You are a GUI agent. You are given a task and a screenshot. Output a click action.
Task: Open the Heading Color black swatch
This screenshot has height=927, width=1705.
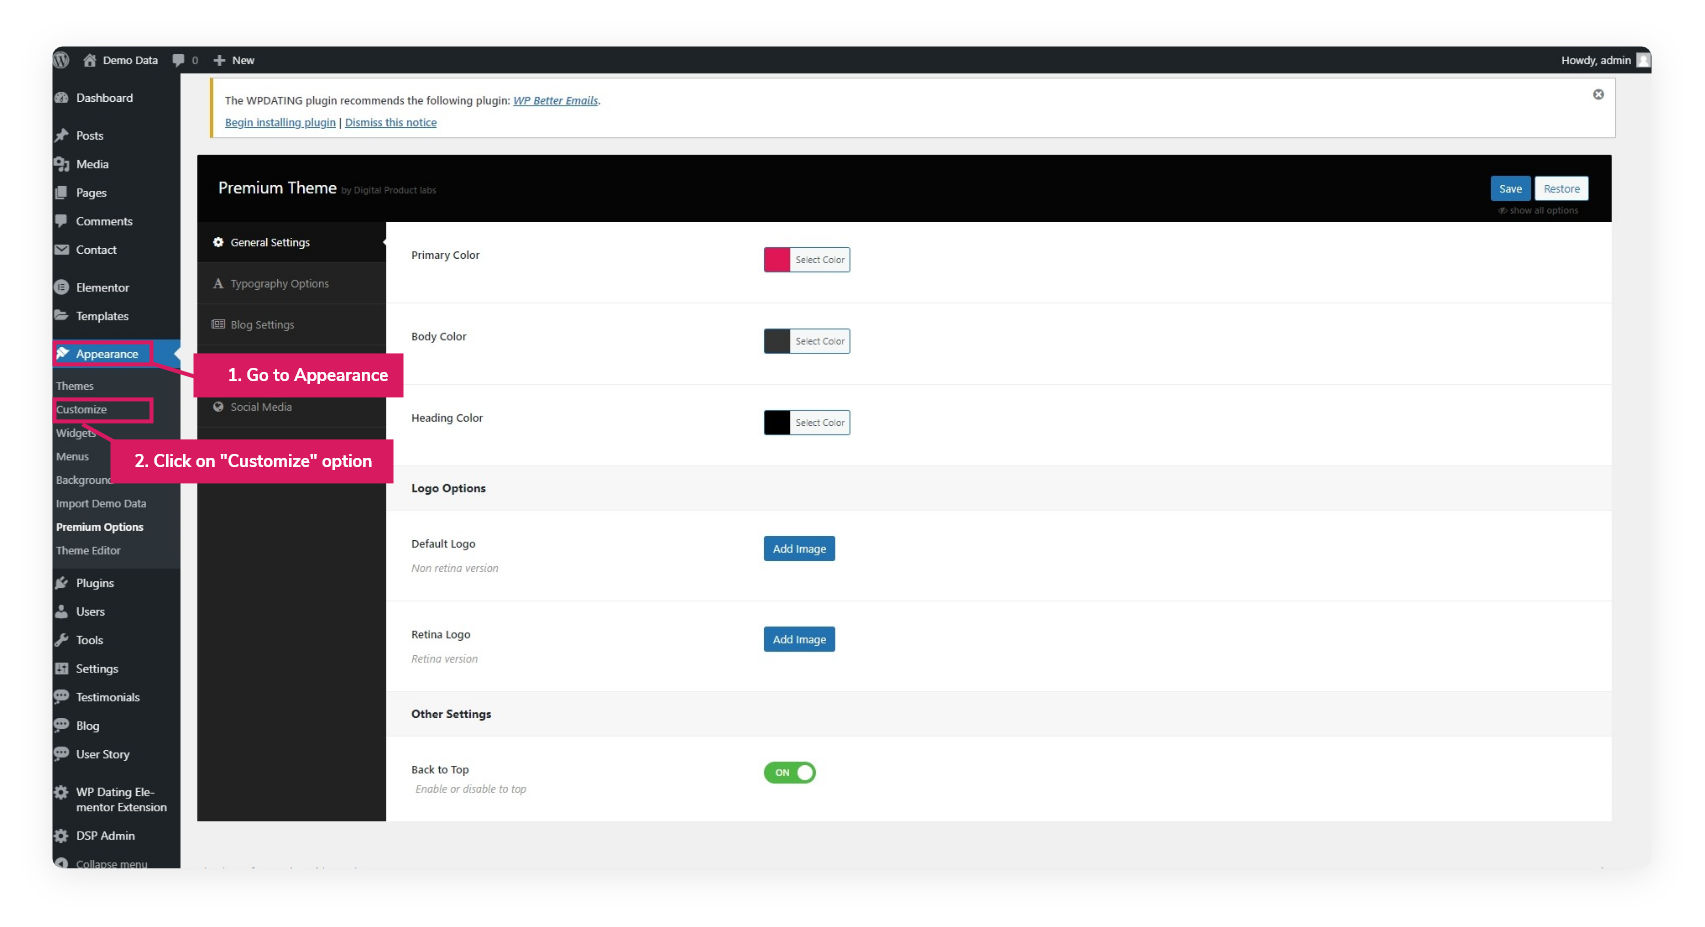pyautogui.click(x=777, y=423)
